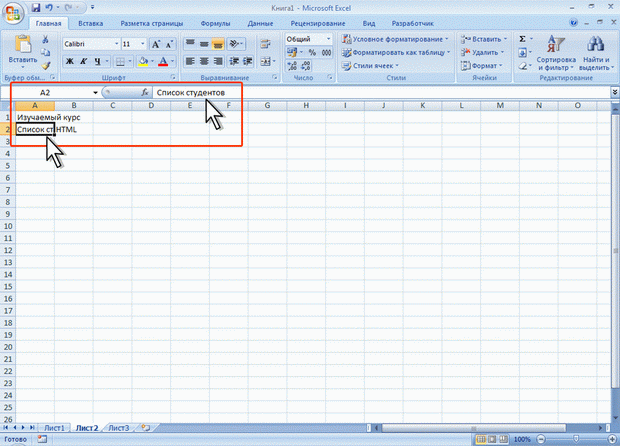The image size is (620, 446).
Task: Open Сортировка и фильтр menu
Action: (x=556, y=52)
